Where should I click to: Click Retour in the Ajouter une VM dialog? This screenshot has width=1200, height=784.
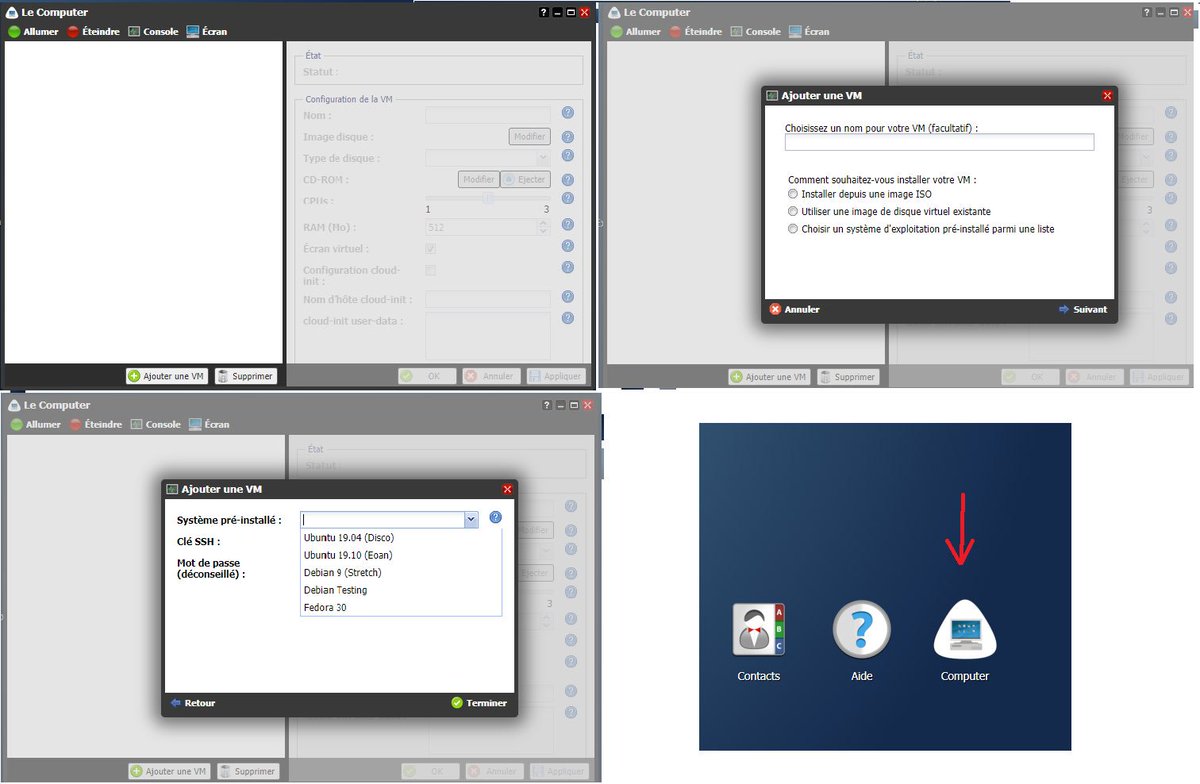tap(193, 703)
